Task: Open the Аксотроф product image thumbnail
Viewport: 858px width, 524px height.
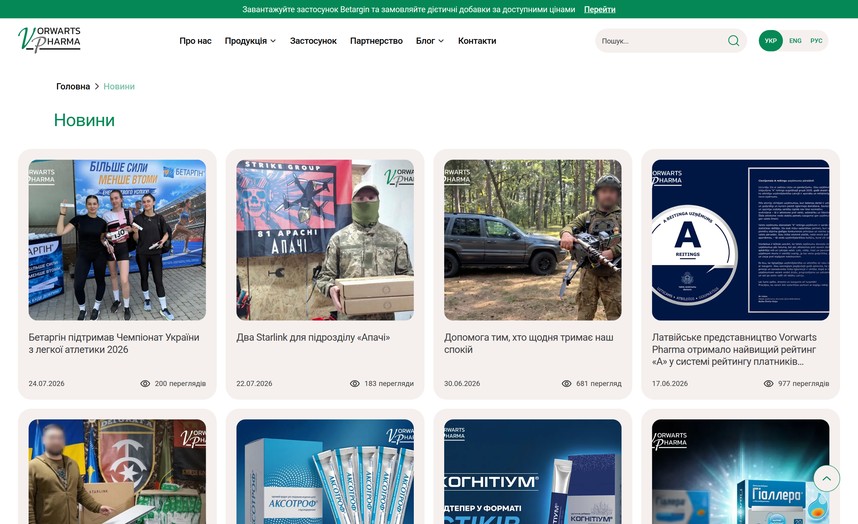Action: pos(325,471)
